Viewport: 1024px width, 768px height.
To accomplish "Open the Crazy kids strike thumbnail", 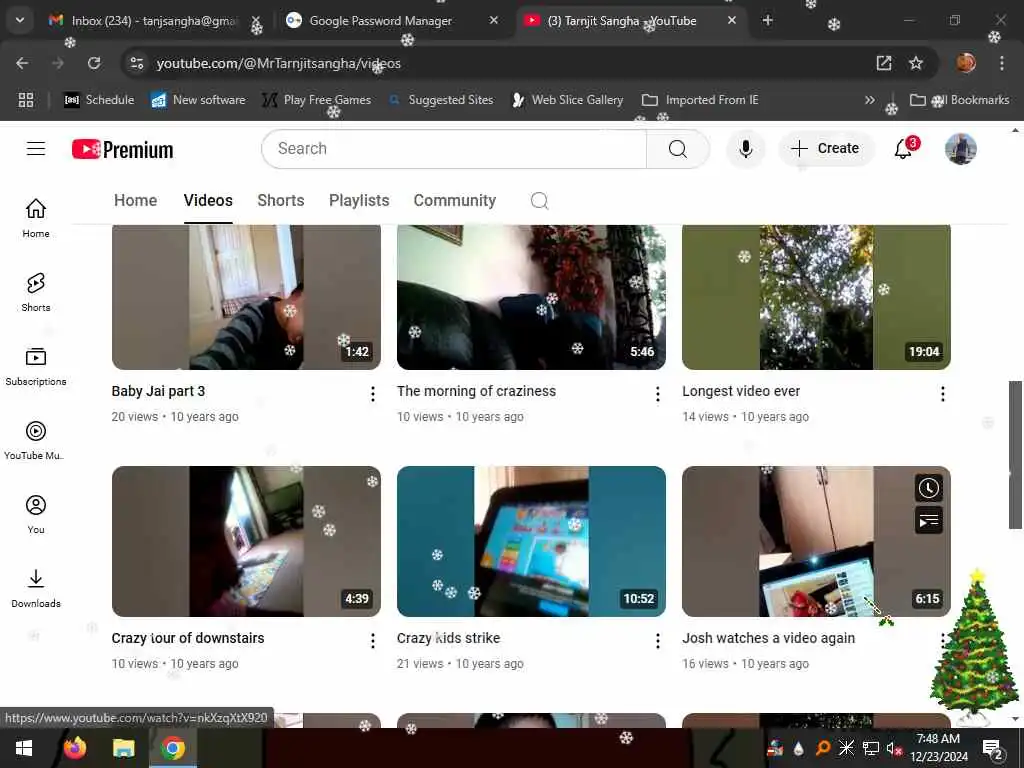I will (531, 541).
